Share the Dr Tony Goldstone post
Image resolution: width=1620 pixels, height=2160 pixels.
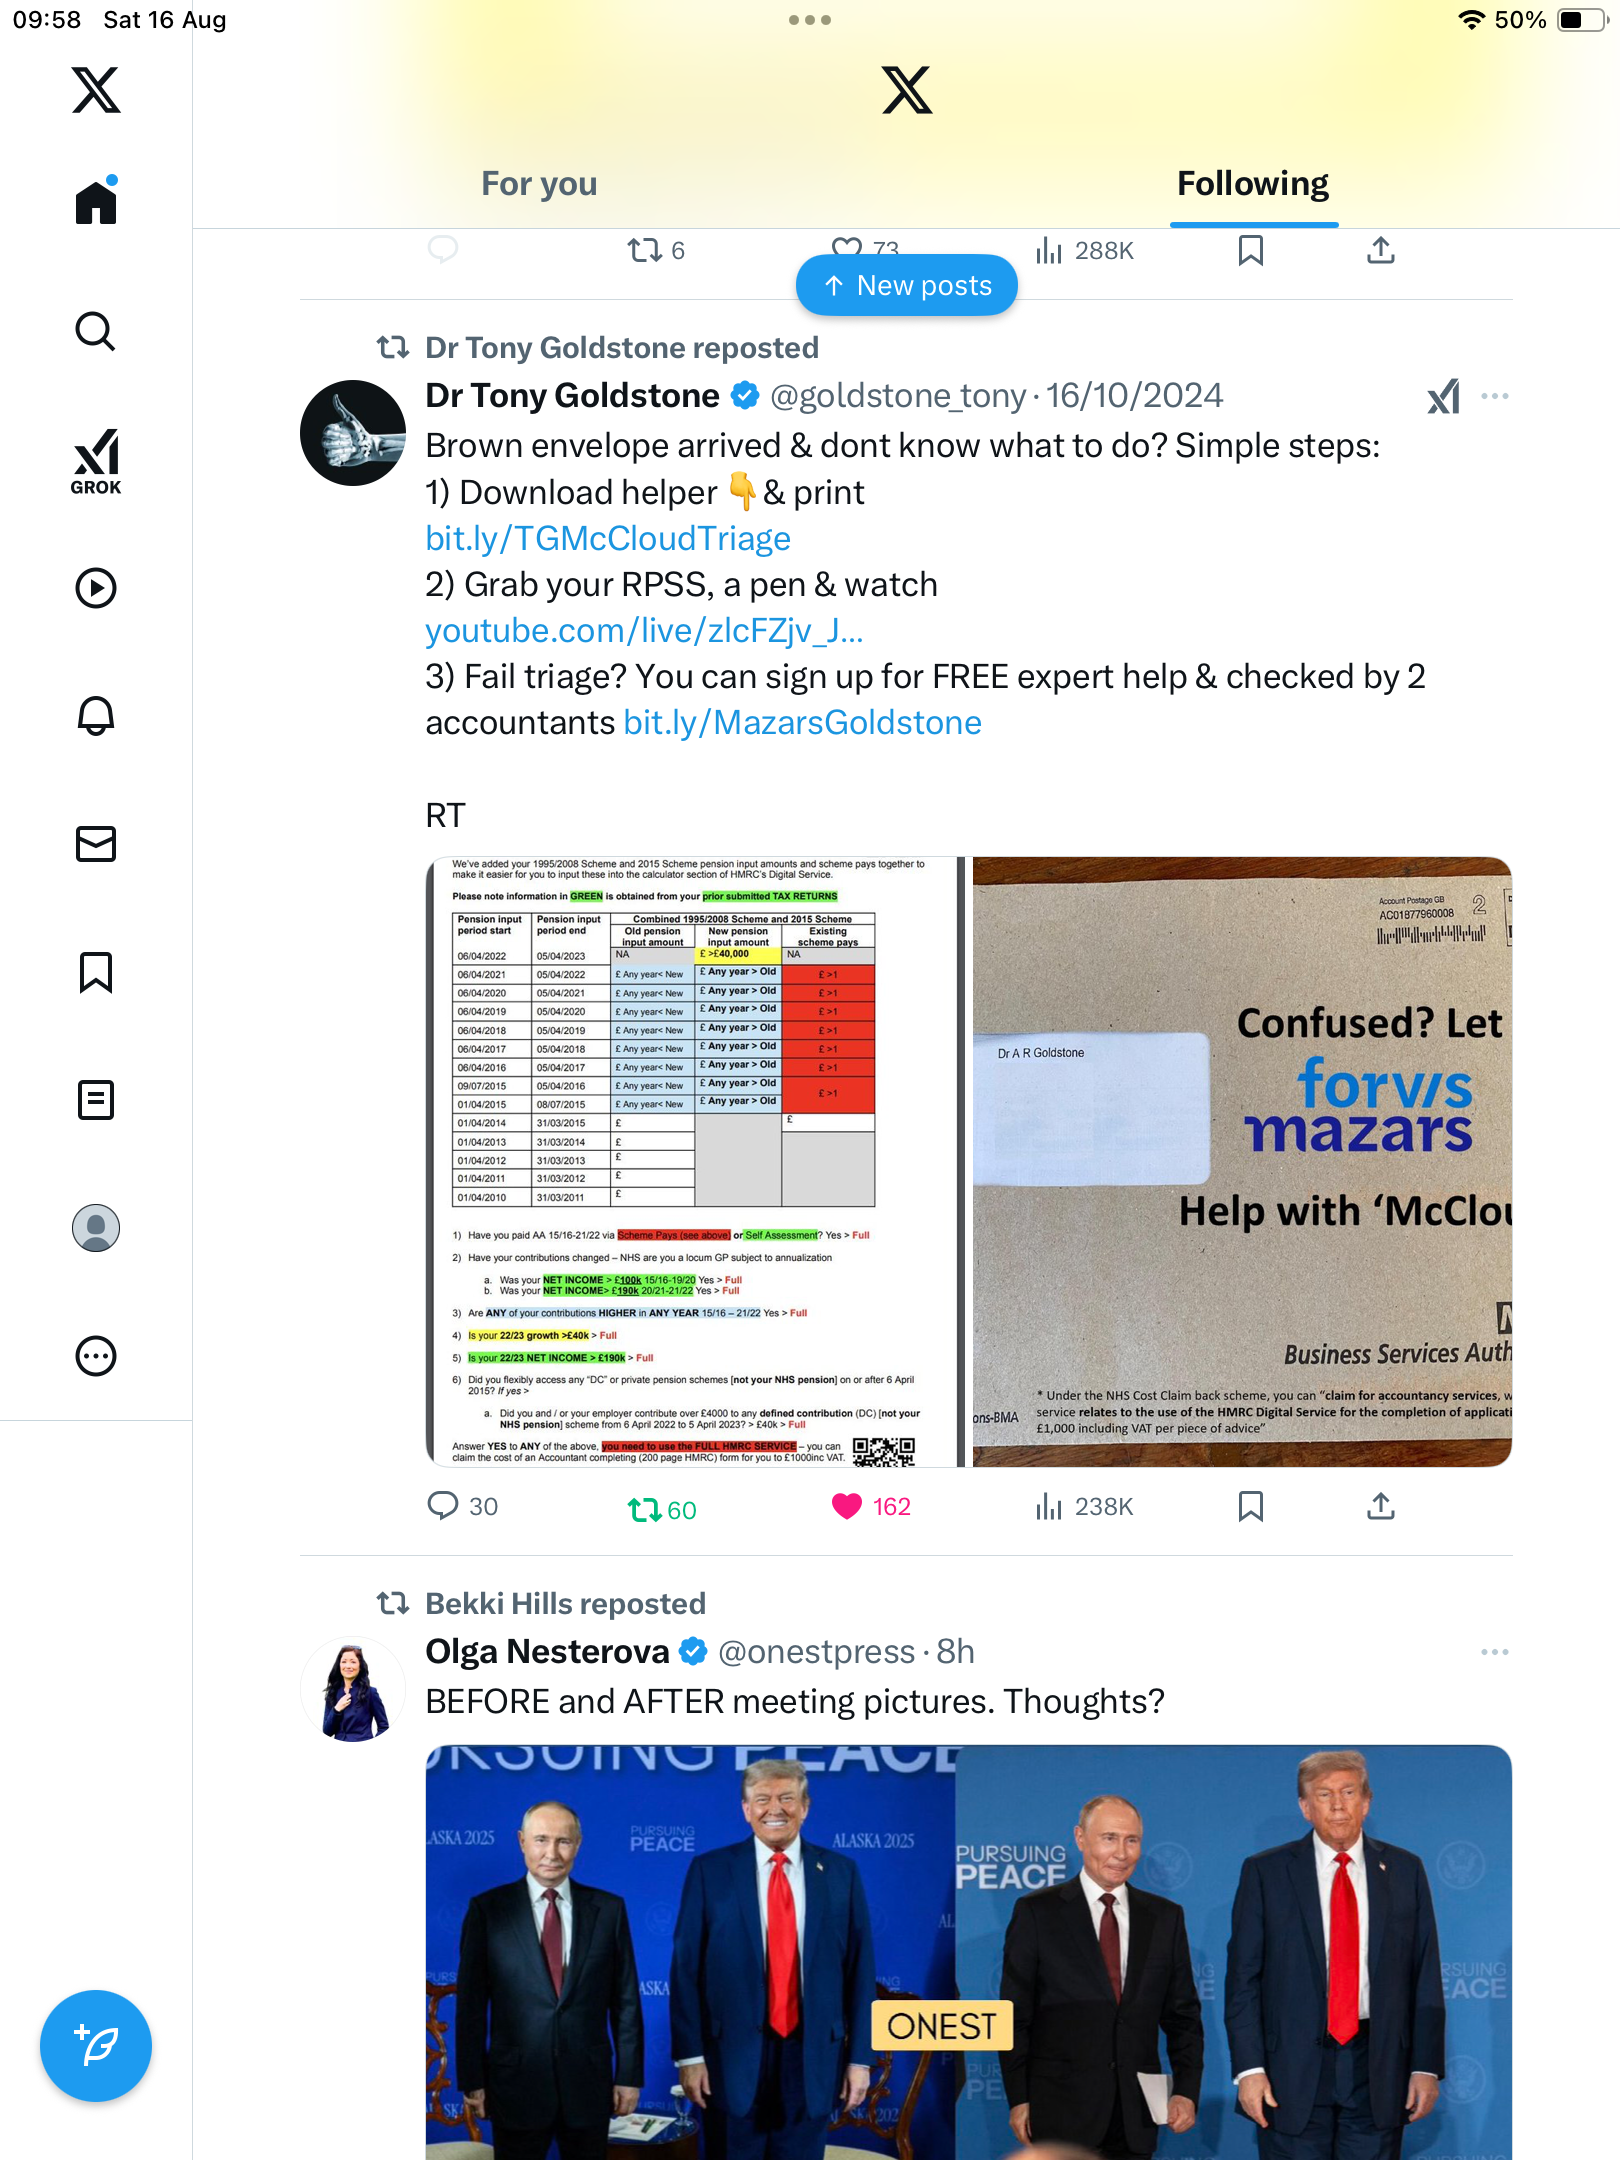pos(1381,1506)
